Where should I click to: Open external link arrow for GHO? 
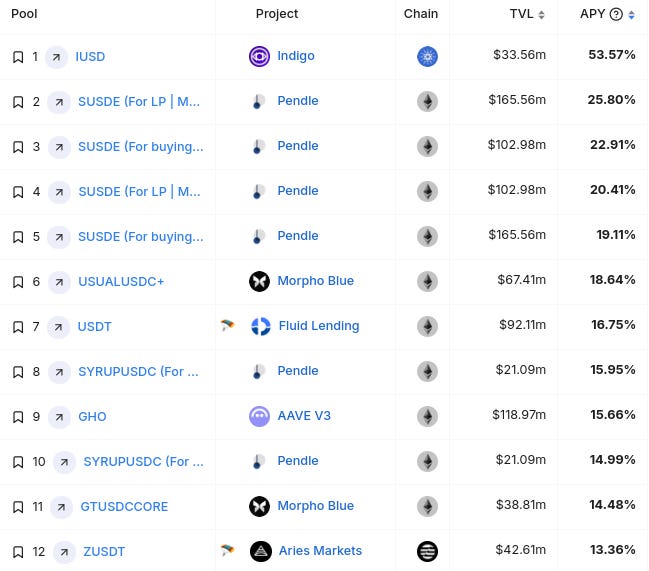click(x=59, y=417)
